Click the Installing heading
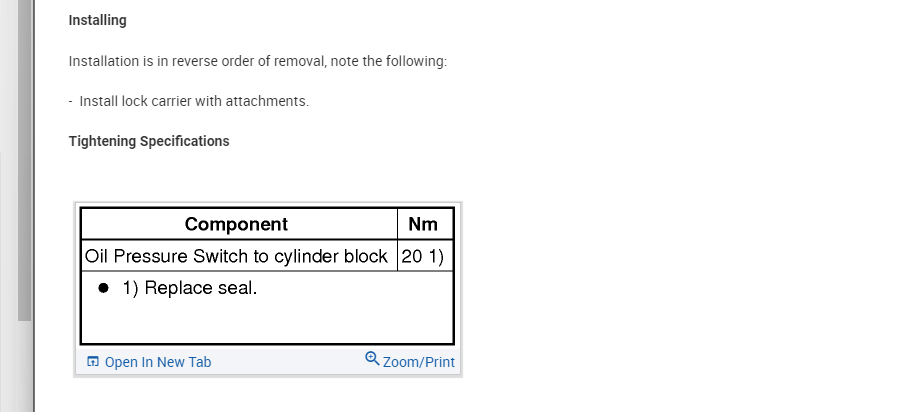Image resolution: width=922 pixels, height=412 pixels. click(x=97, y=20)
